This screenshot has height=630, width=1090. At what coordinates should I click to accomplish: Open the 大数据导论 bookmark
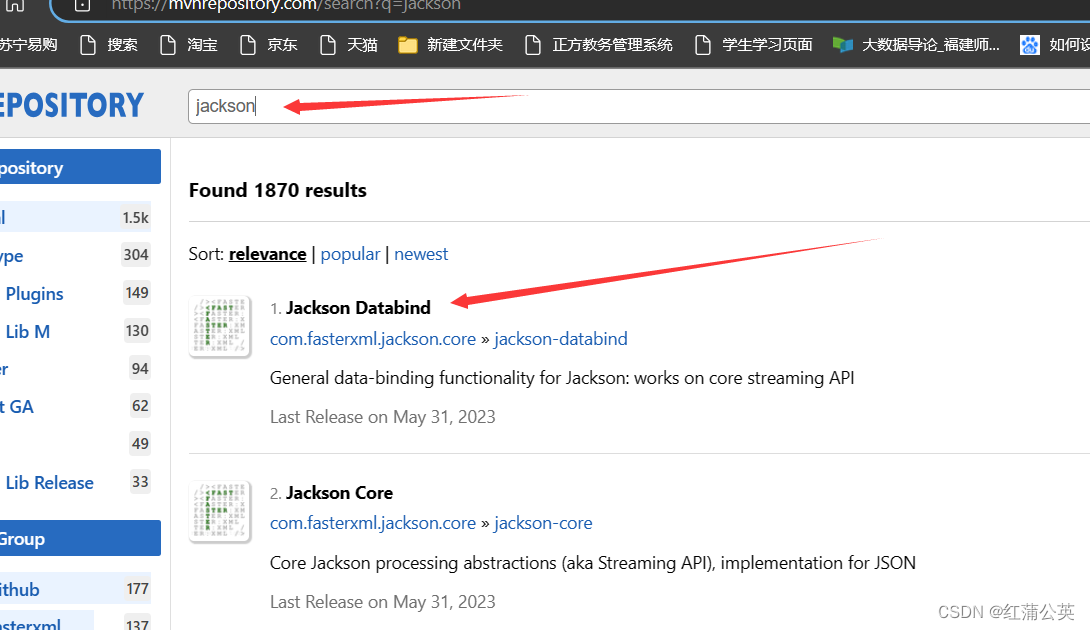pos(916,45)
